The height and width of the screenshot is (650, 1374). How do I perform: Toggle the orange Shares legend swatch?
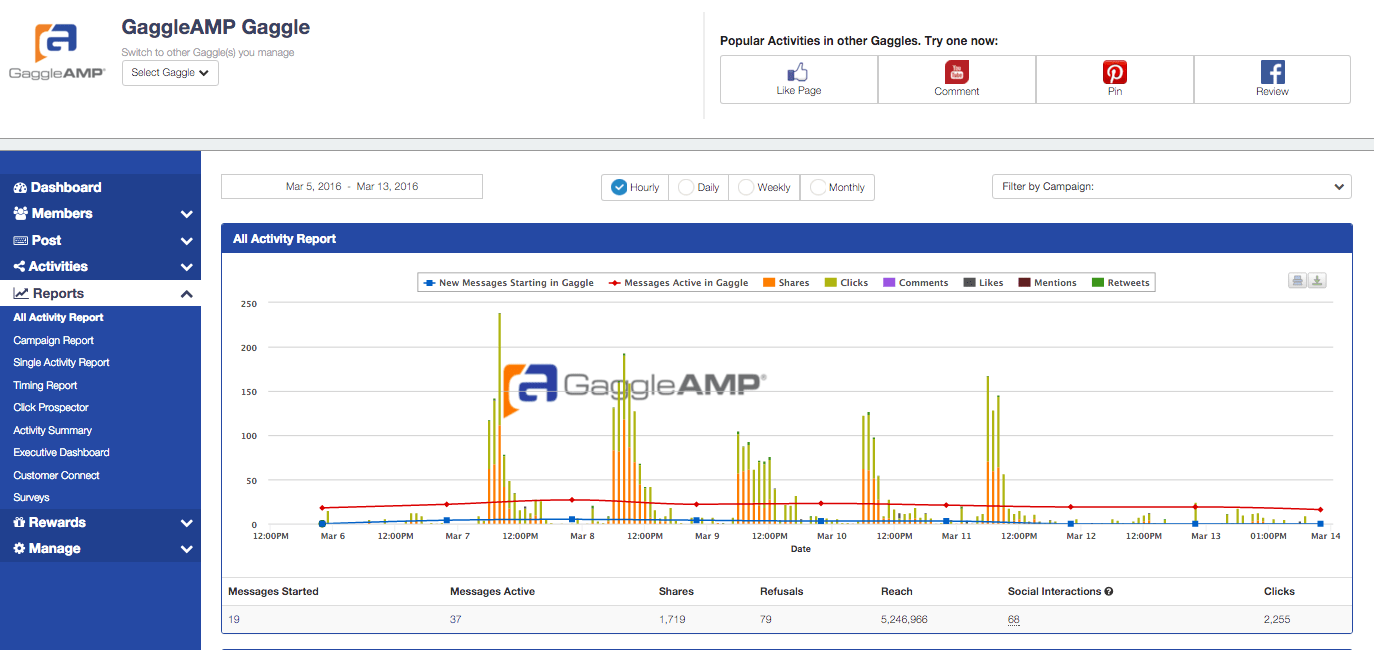pyautogui.click(x=769, y=283)
